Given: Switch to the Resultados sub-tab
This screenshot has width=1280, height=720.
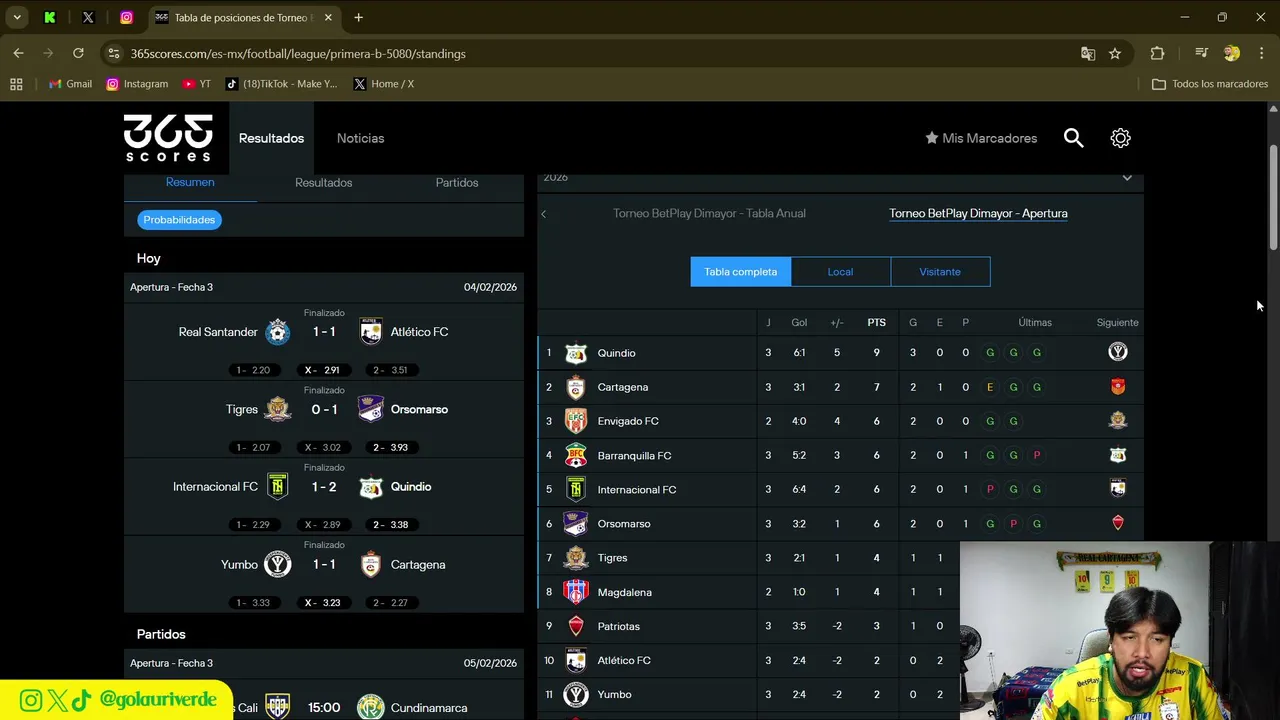Looking at the screenshot, I should click(x=323, y=182).
